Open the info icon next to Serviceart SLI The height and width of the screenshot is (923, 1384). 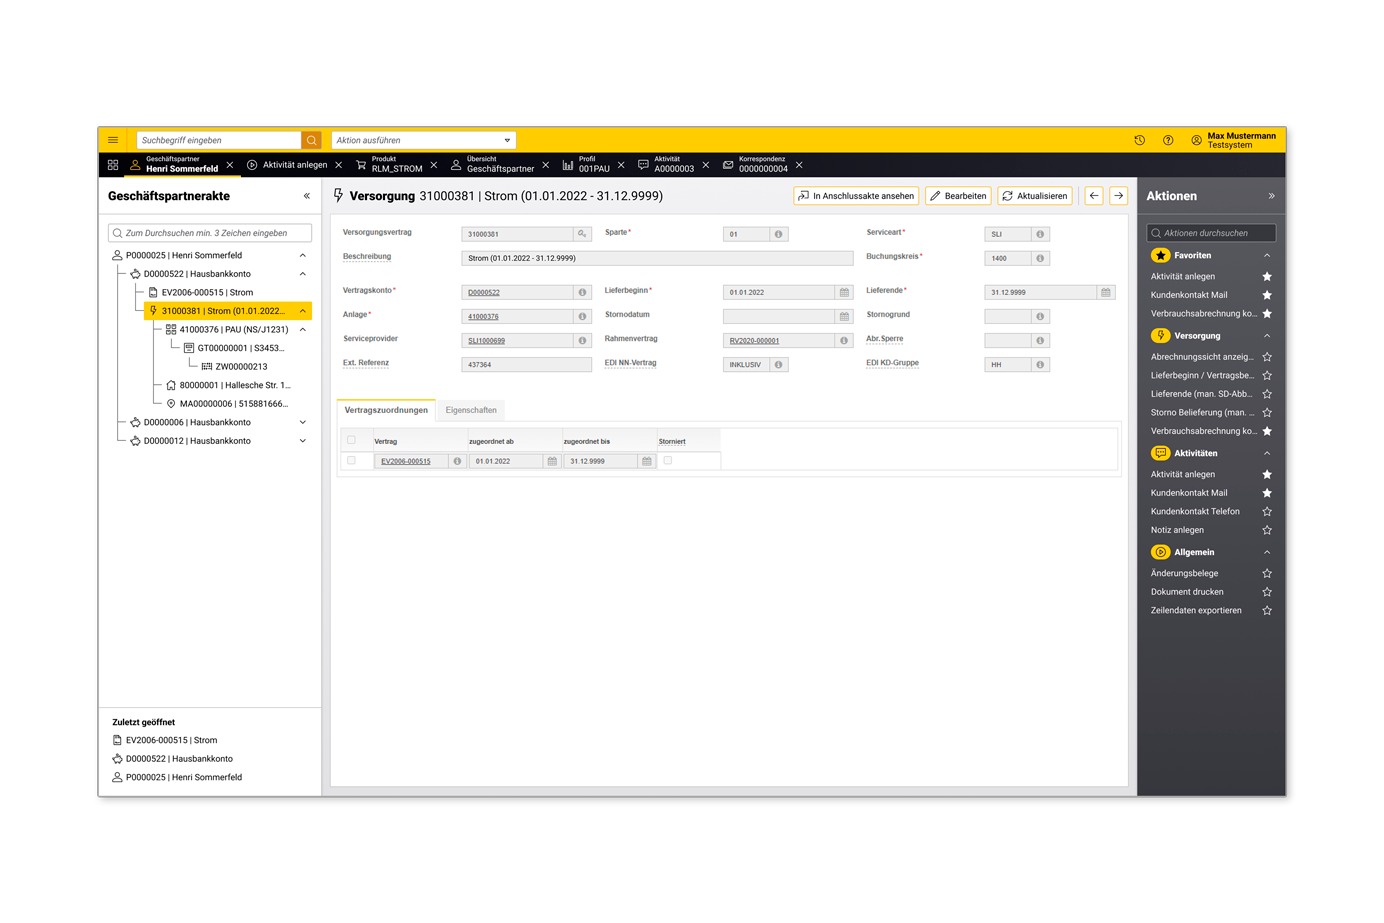pyautogui.click(x=1040, y=234)
